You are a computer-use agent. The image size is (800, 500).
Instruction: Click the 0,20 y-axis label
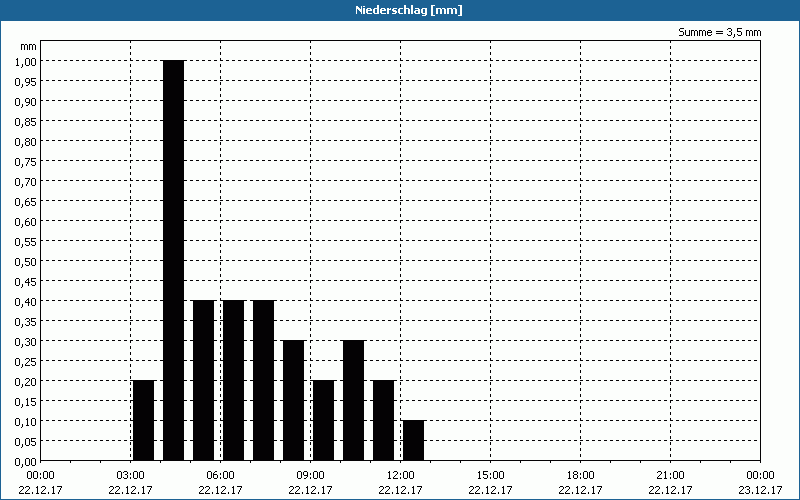click(26, 382)
